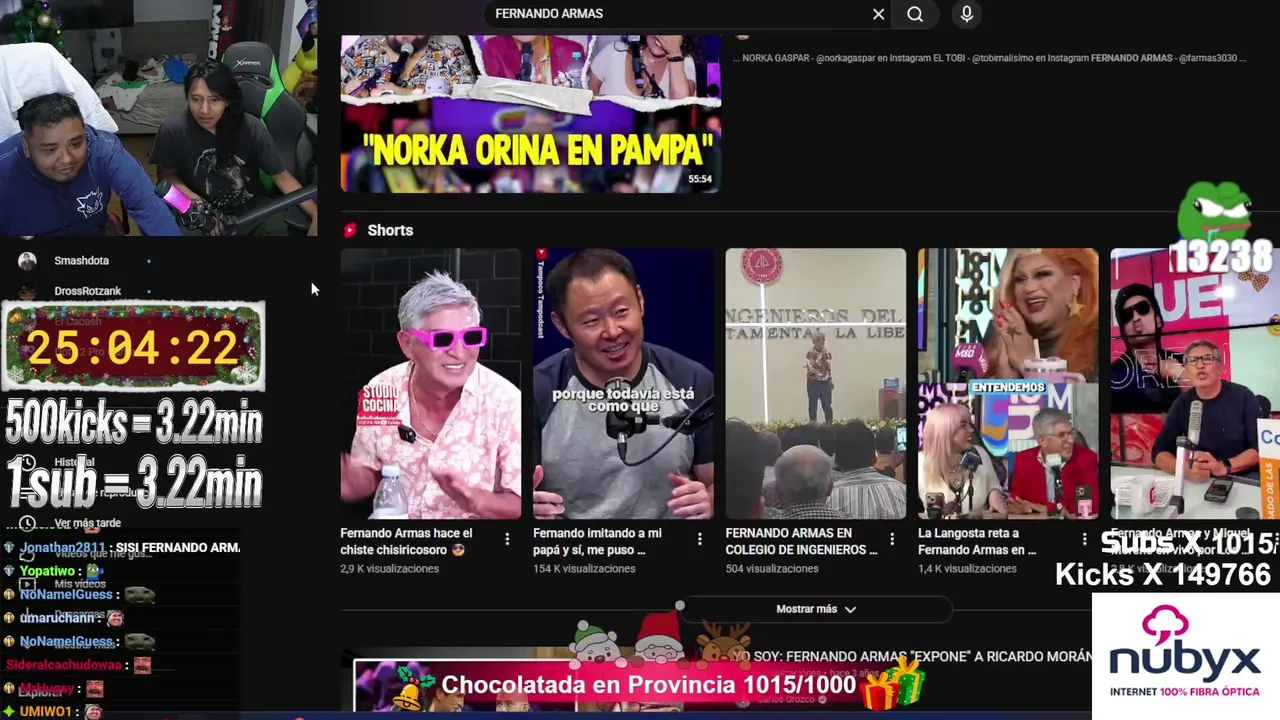Click chat username UMIWO1
The width and height of the screenshot is (1280, 720).
click(46, 712)
